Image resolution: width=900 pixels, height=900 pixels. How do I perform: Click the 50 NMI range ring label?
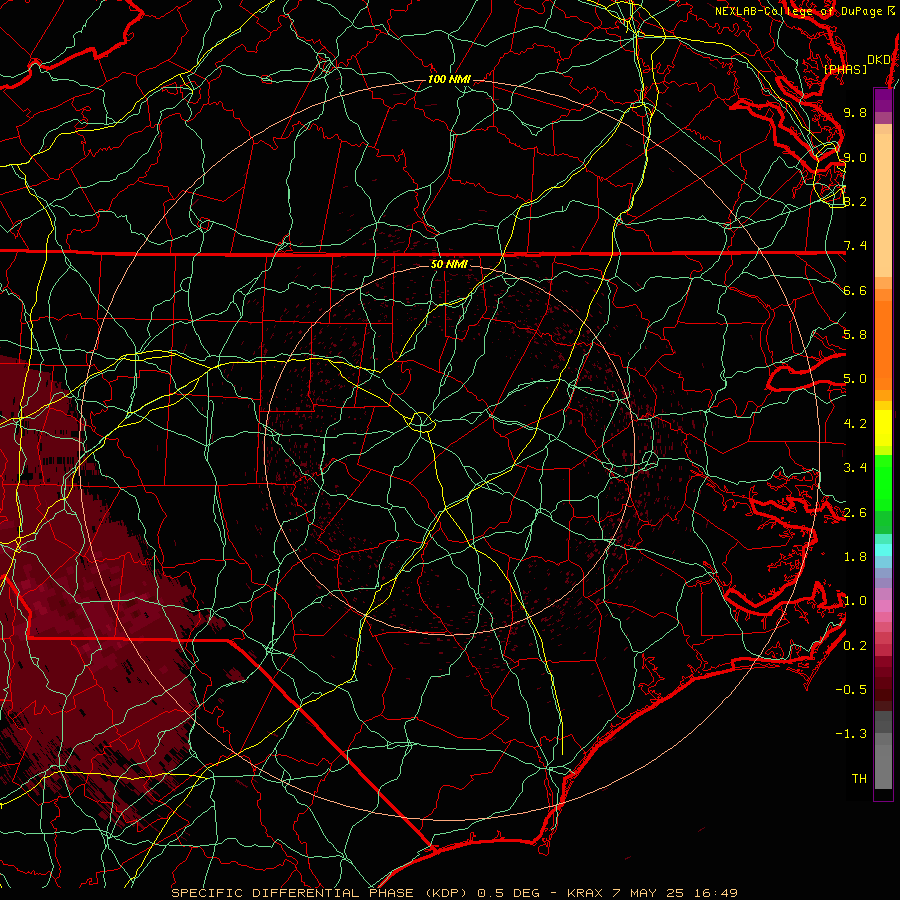point(449,264)
